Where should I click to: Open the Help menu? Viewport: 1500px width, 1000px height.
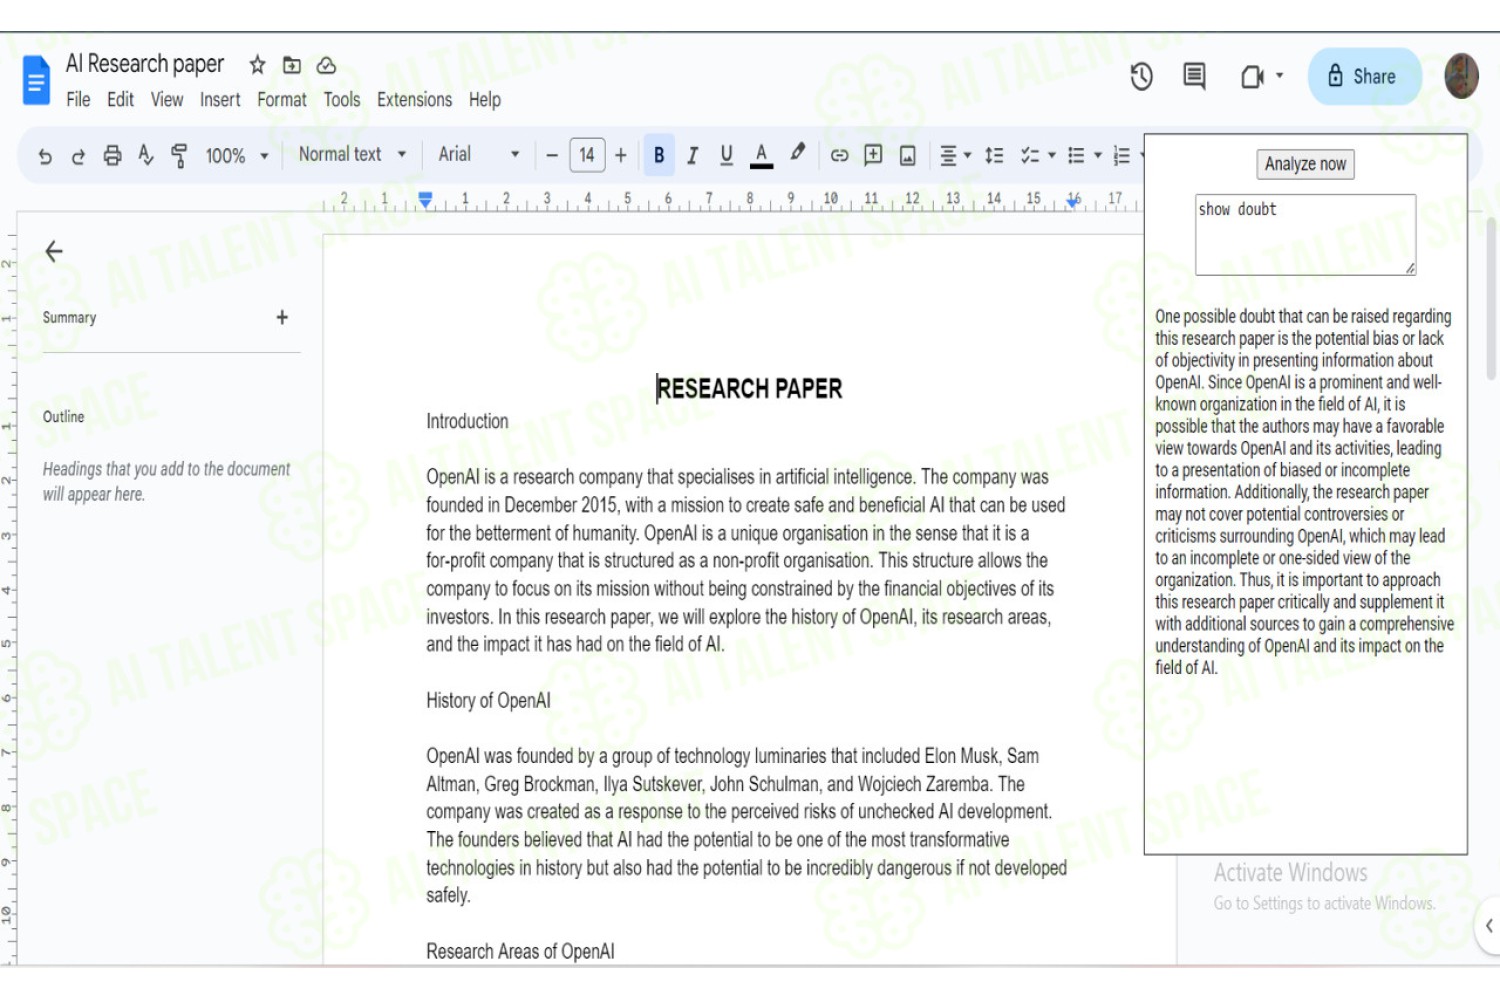485,100
